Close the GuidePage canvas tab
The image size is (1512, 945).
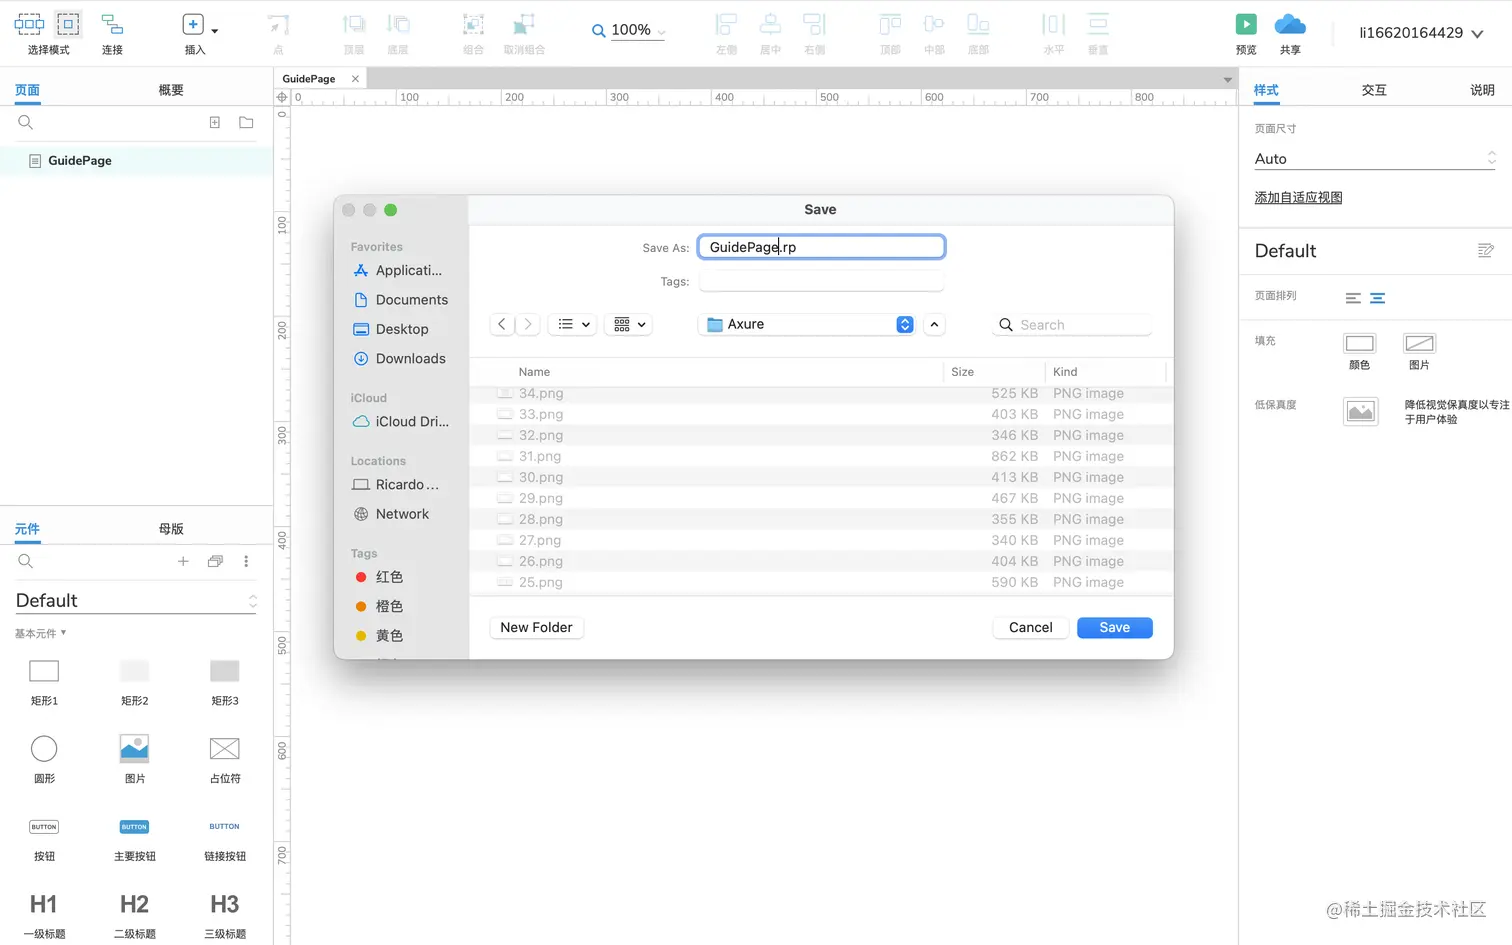[x=355, y=79]
